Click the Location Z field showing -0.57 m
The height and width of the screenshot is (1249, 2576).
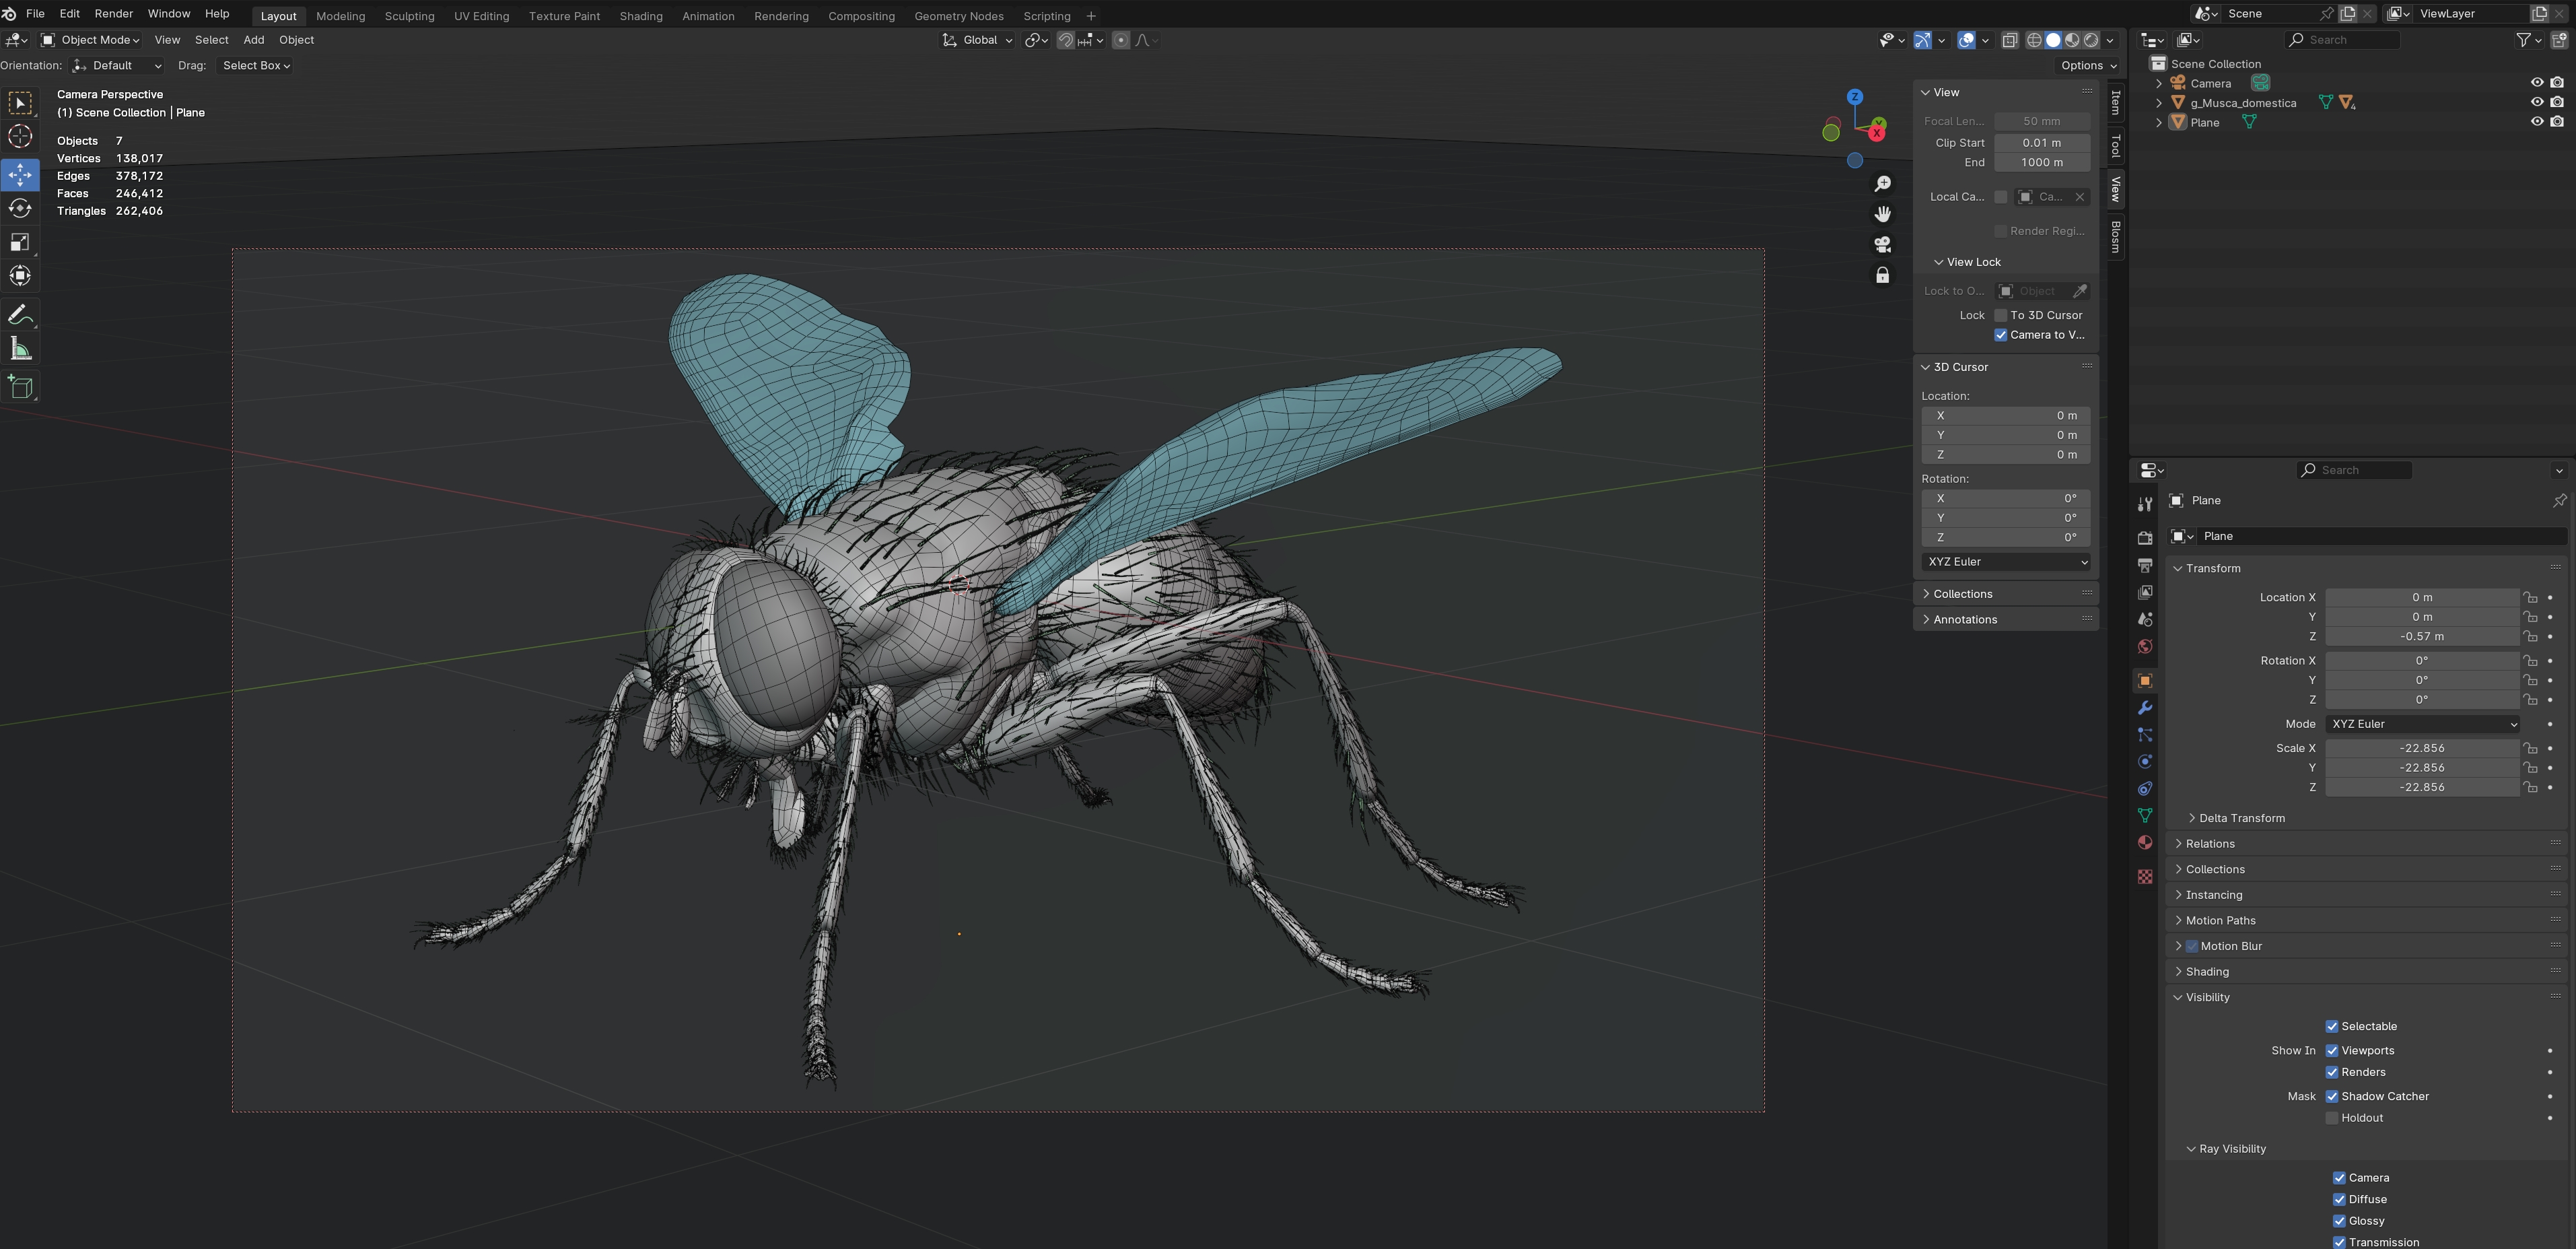[2421, 637]
